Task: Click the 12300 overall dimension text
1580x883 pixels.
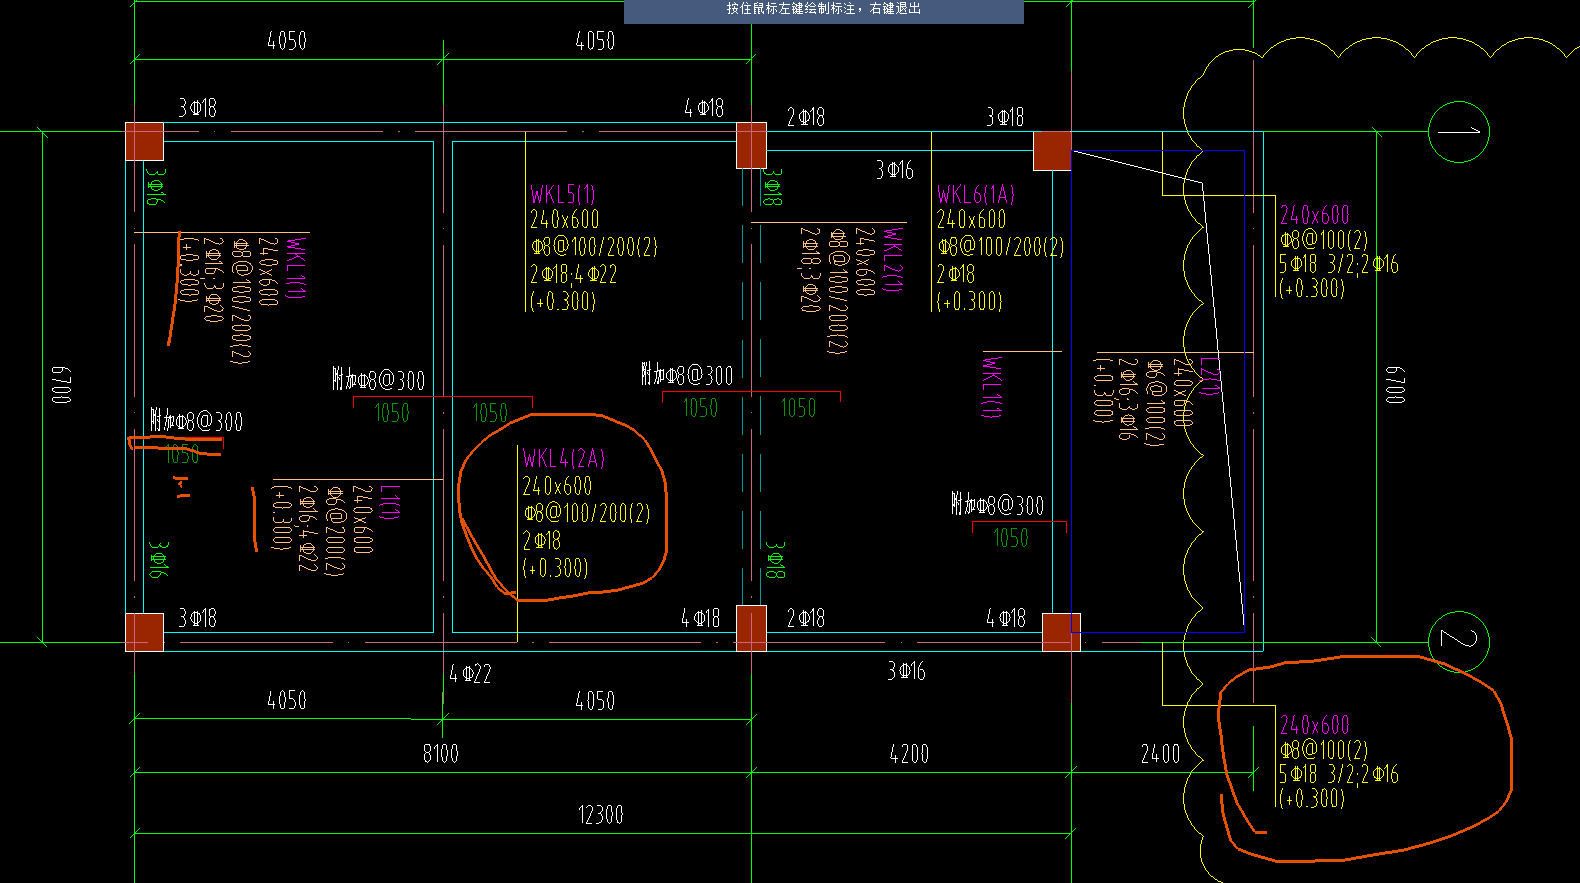Action: click(x=600, y=815)
